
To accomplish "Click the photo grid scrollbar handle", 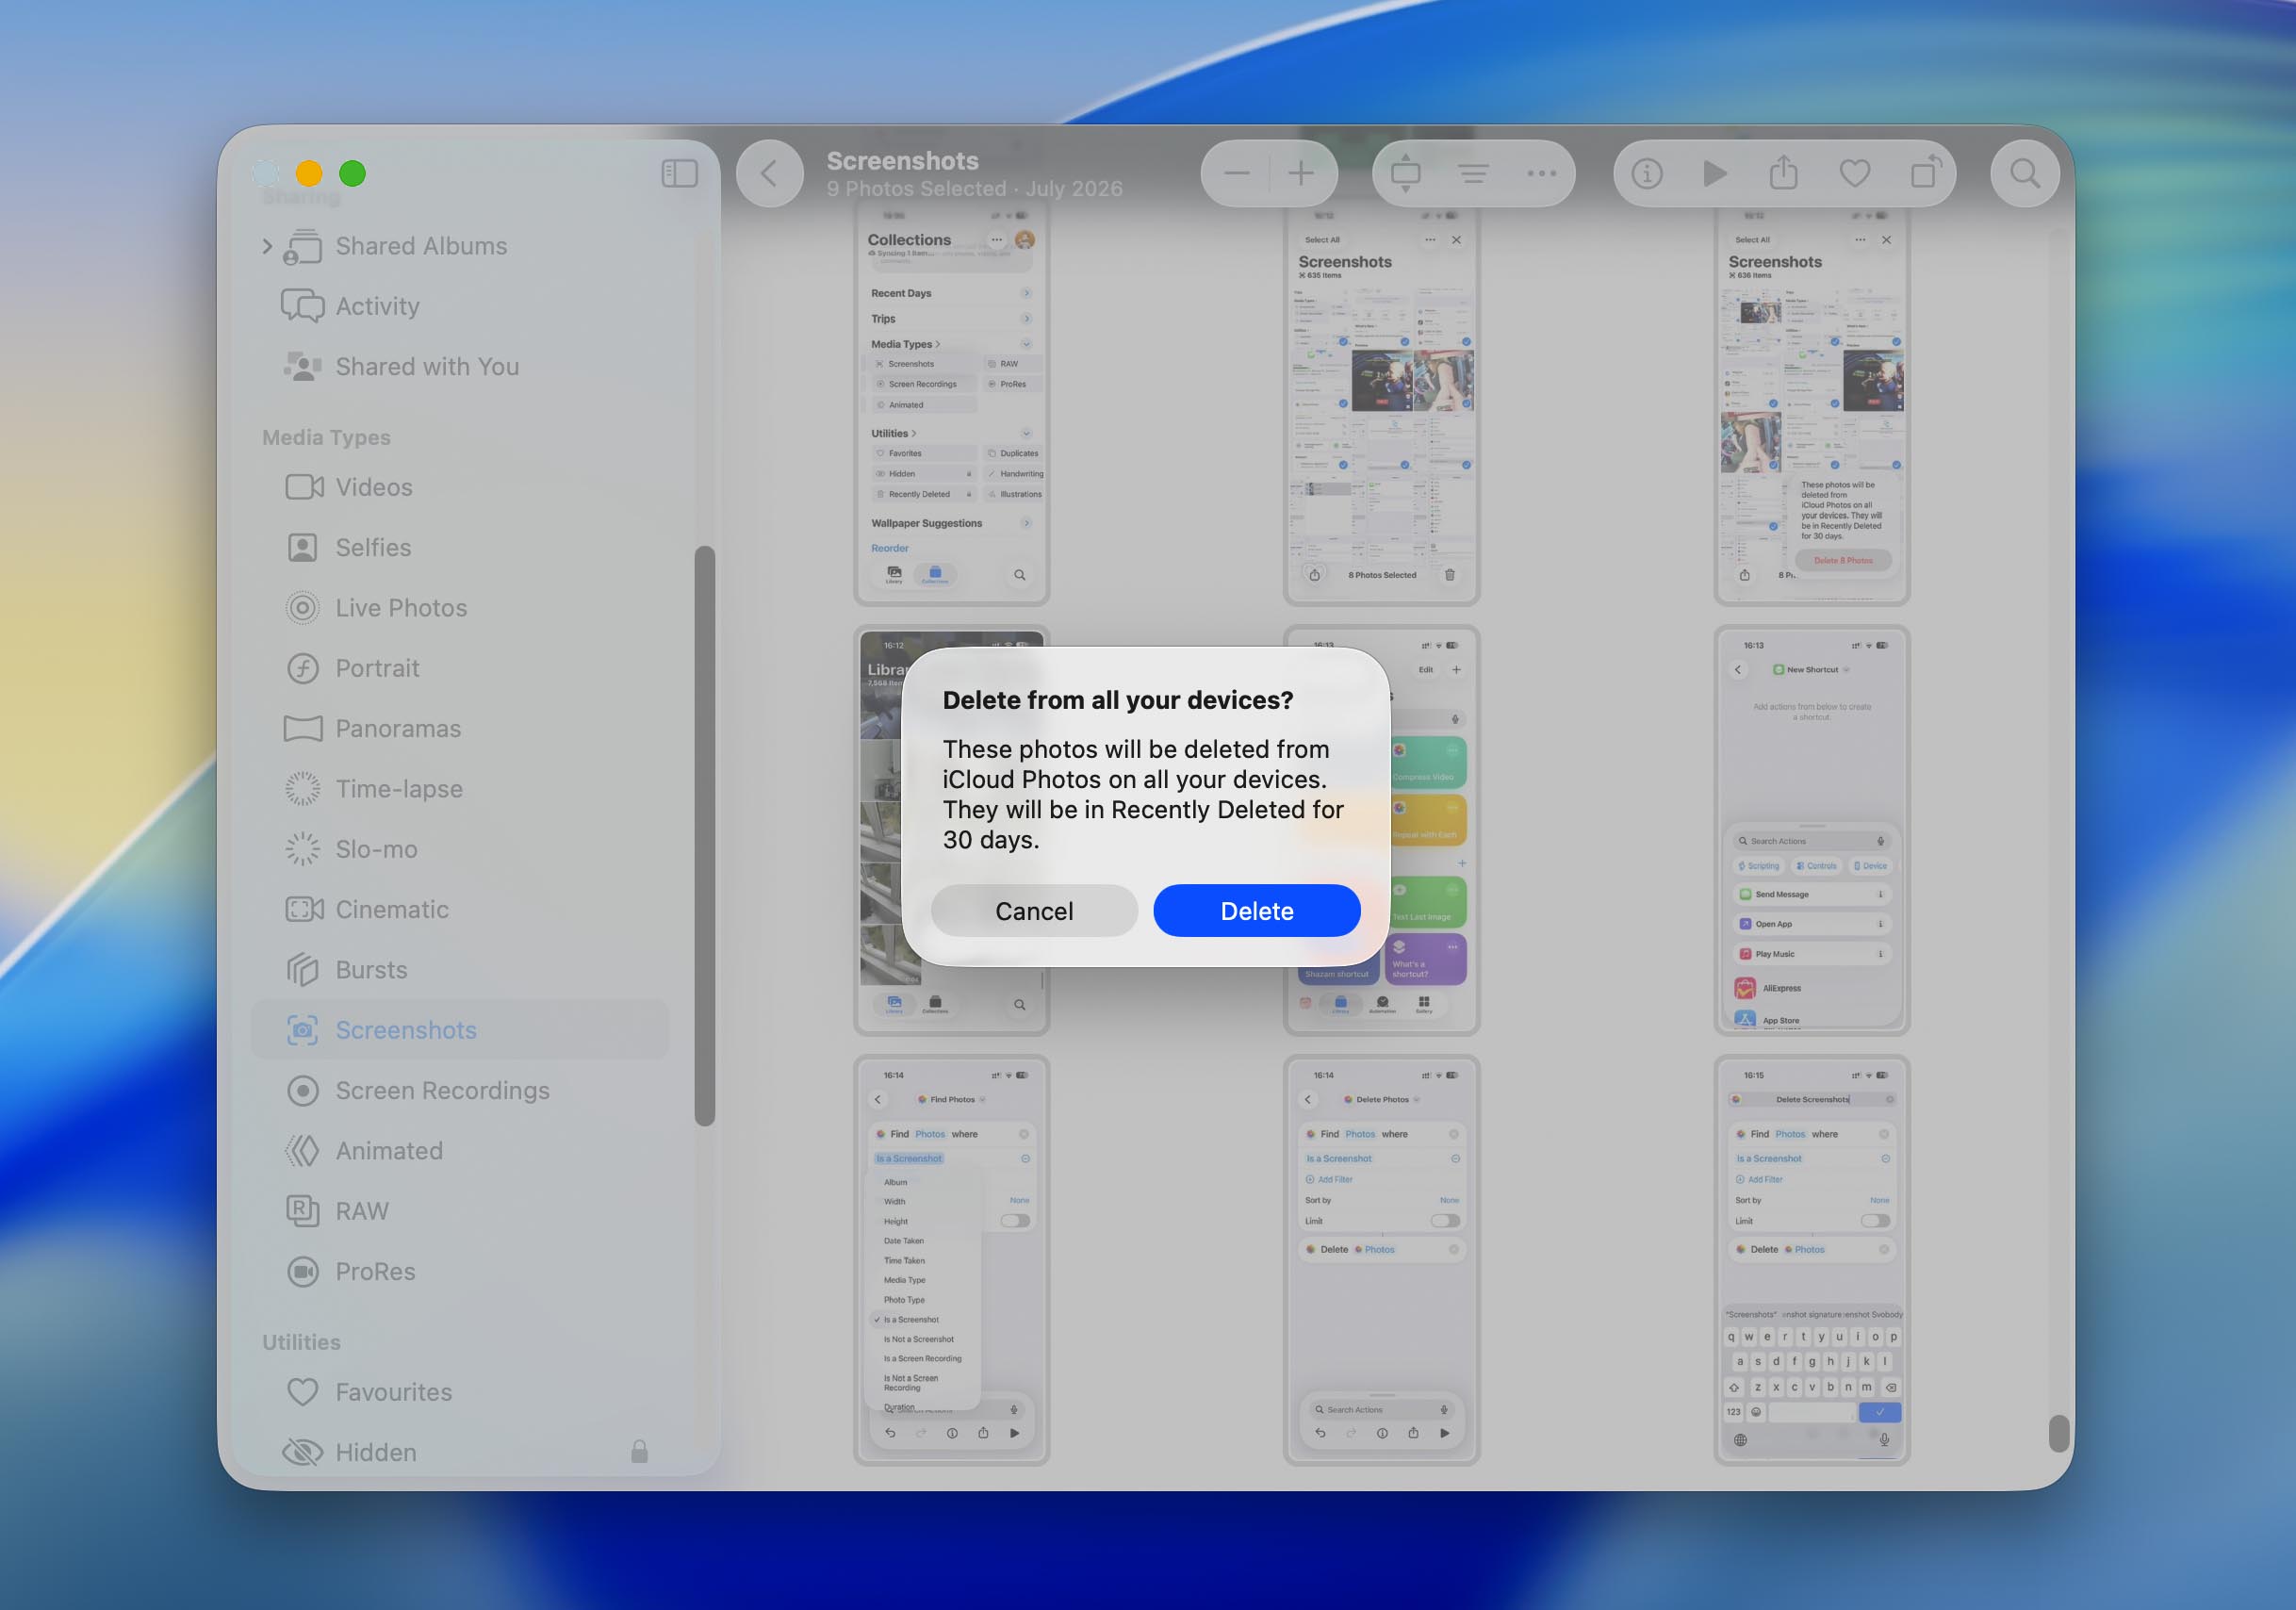I will pos(2058,1433).
